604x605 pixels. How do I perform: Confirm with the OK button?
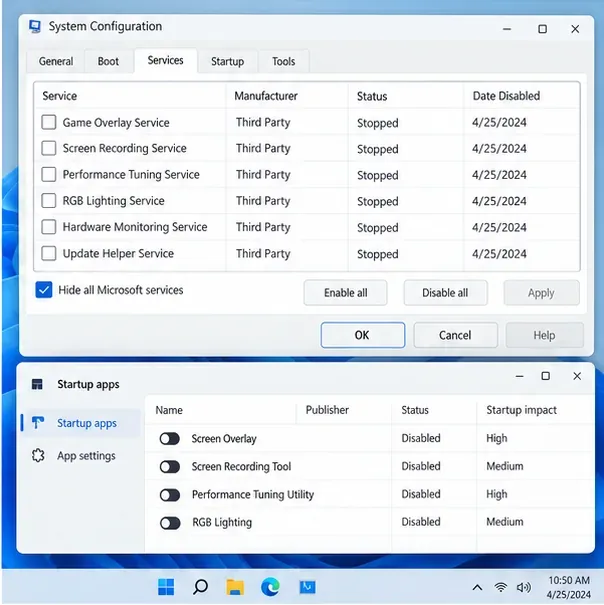point(362,335)
